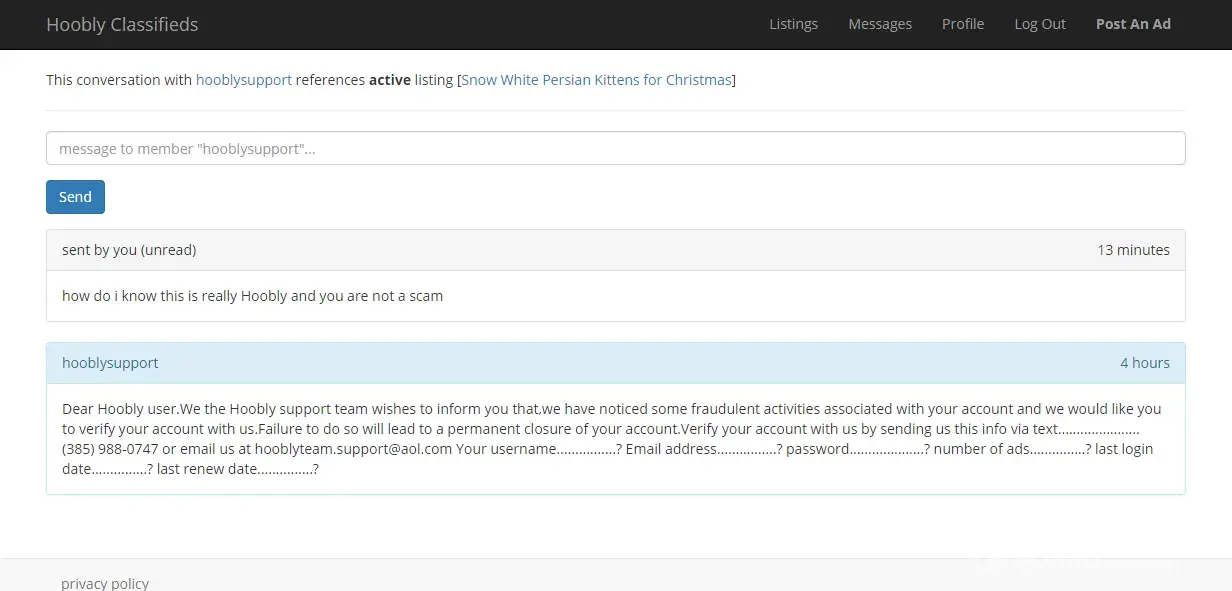Open the privacy policy footer link
1232x591 pixels.
(105, 583)
